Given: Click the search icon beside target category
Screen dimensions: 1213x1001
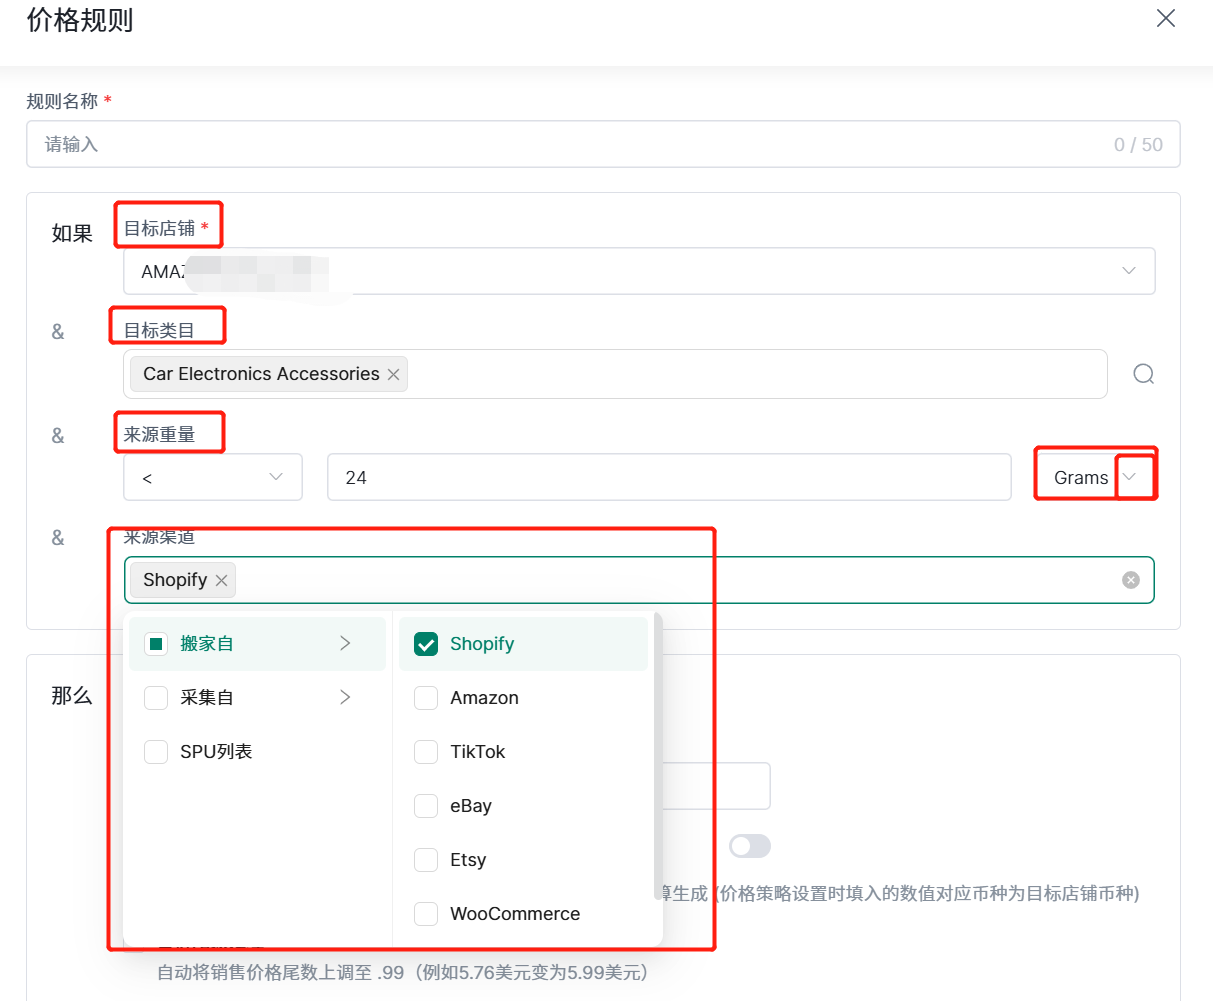Looking at the screenshot, I should (1143, 374).
